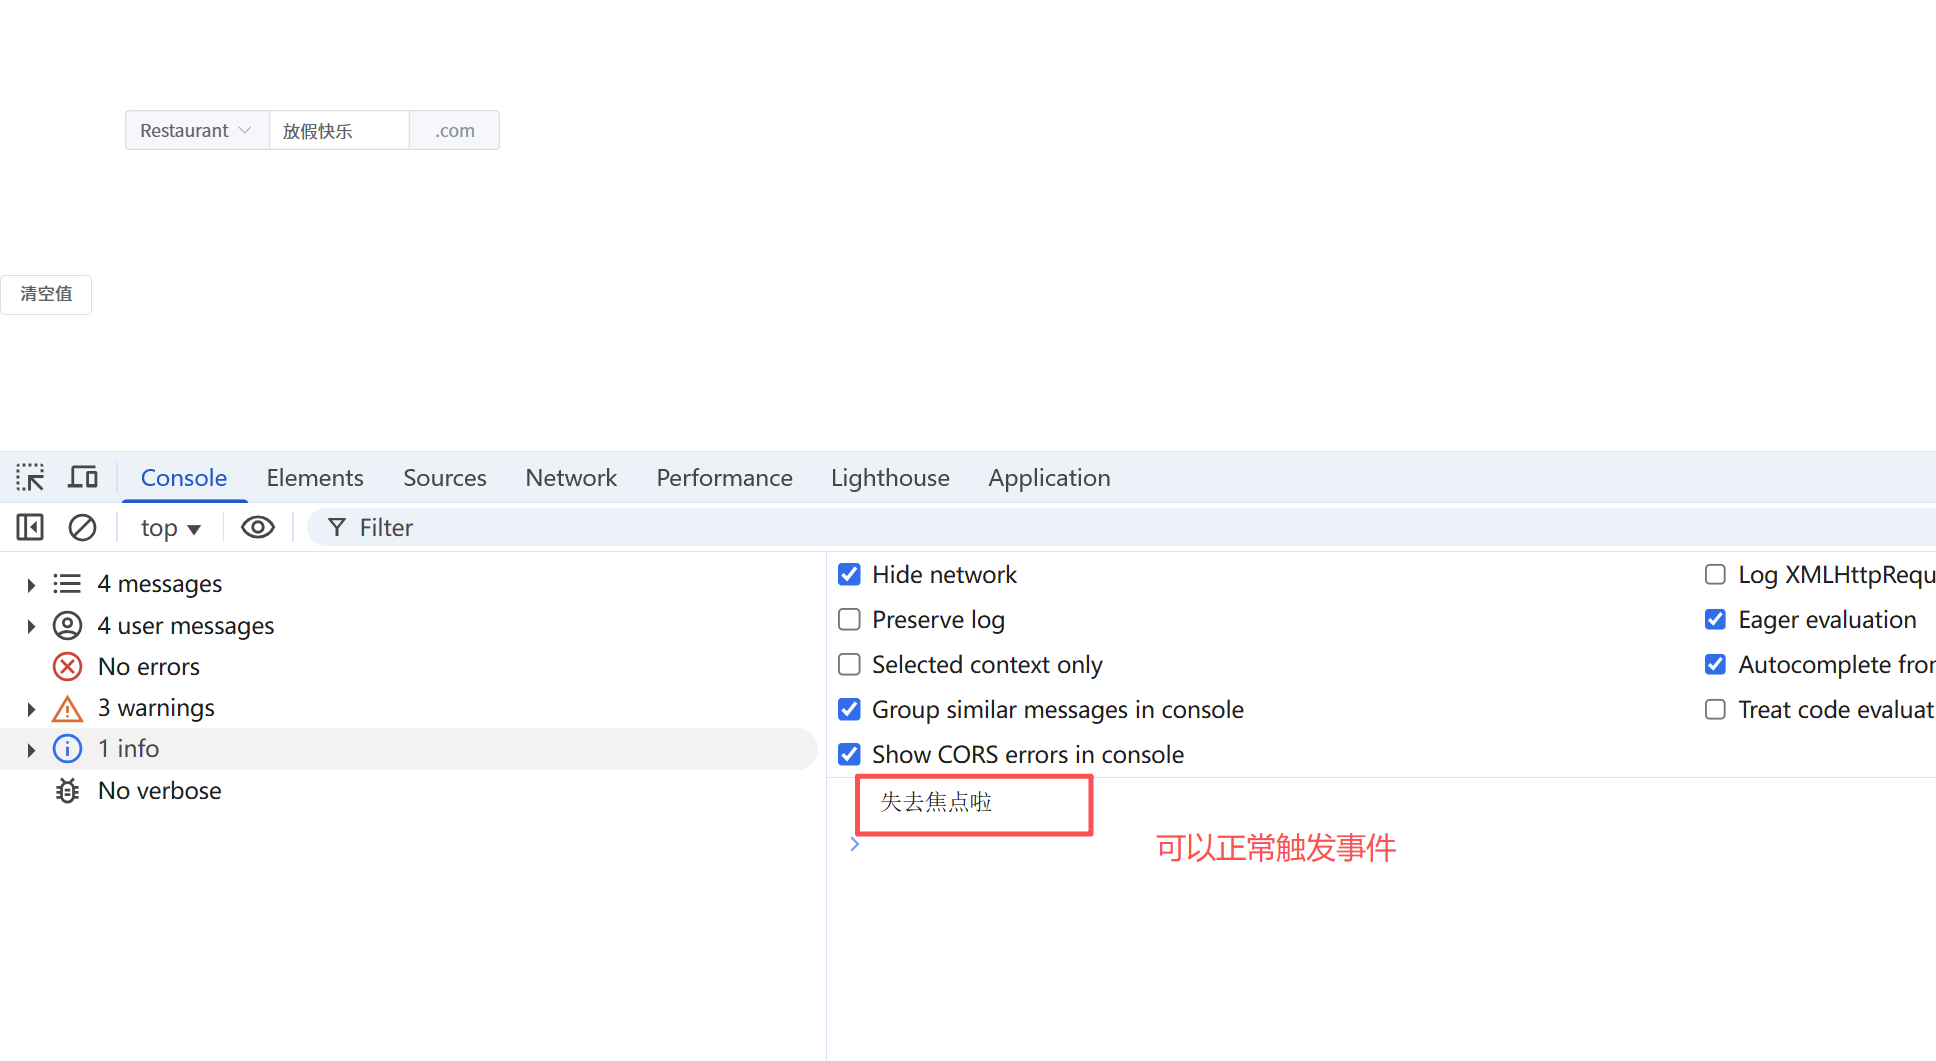Expand the 4 messages tree item

click(30, 584)
